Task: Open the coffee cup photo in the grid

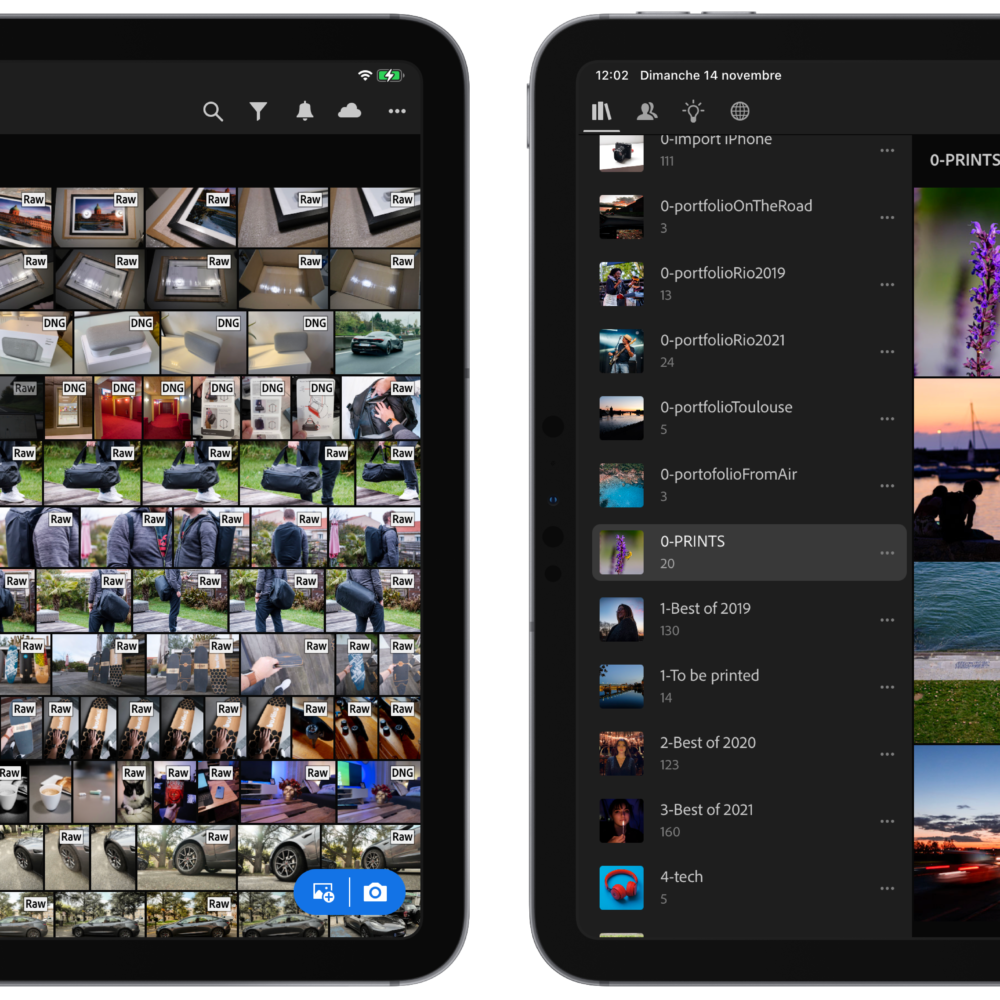Action: point(50,791)
